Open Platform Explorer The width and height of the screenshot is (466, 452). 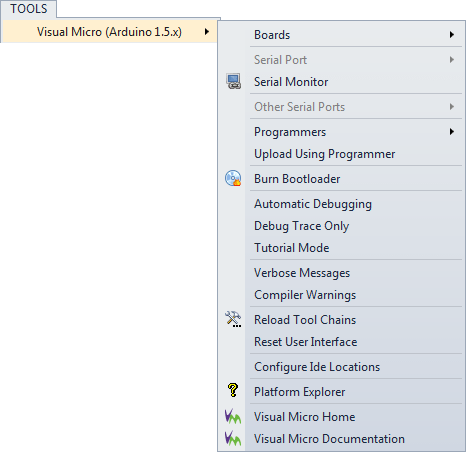[x=341, y=392]
